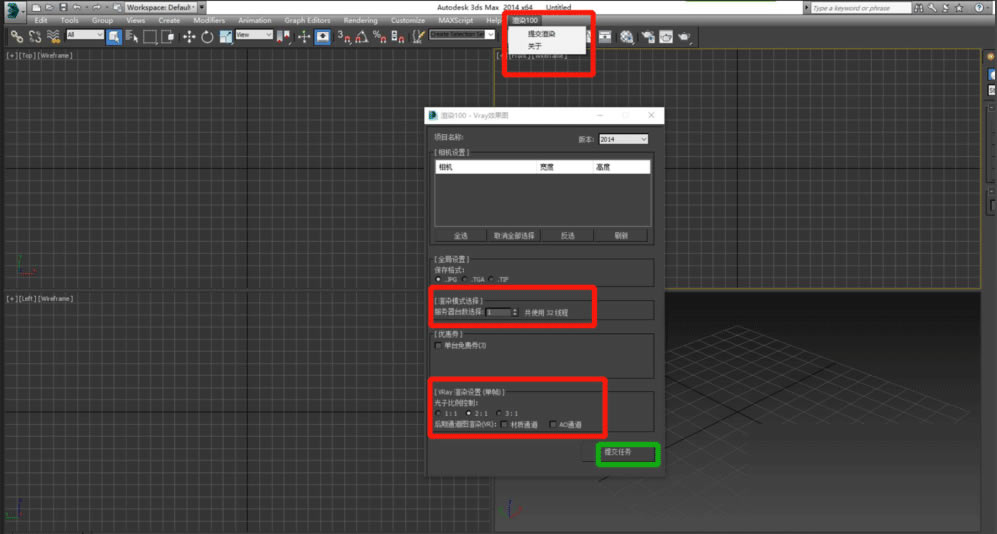Tick the 材质通道 checkbox
The height and width of the screenshot is (534, 997).
(x=503, y=424)
